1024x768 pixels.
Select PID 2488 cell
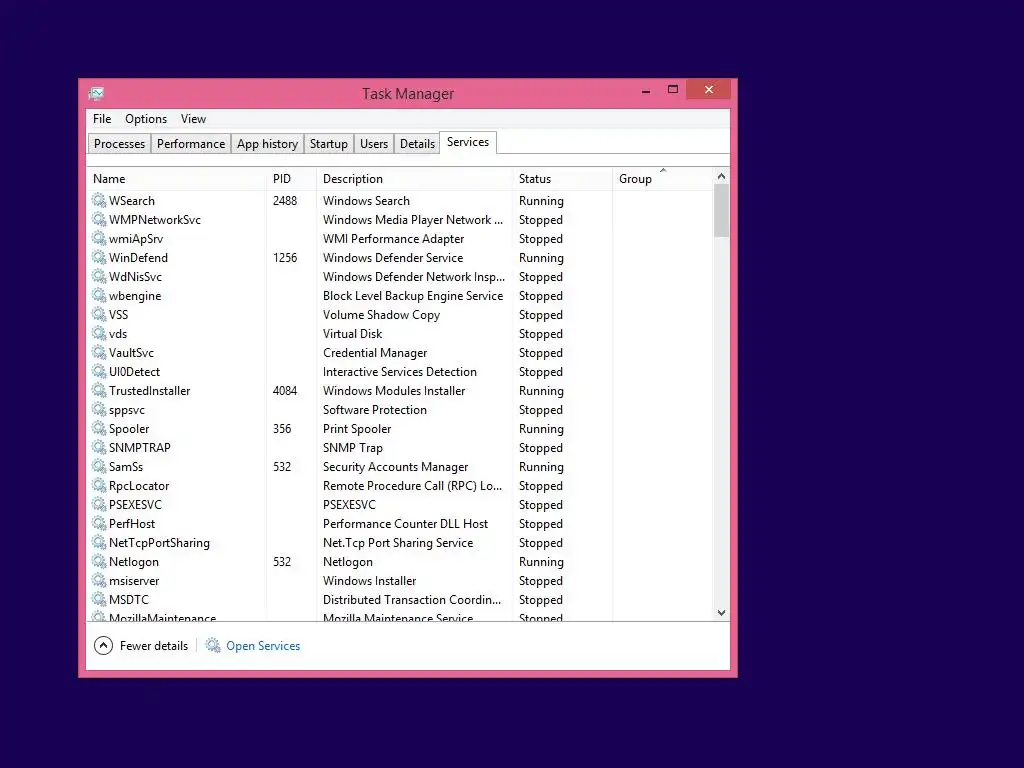click(285, 200)
